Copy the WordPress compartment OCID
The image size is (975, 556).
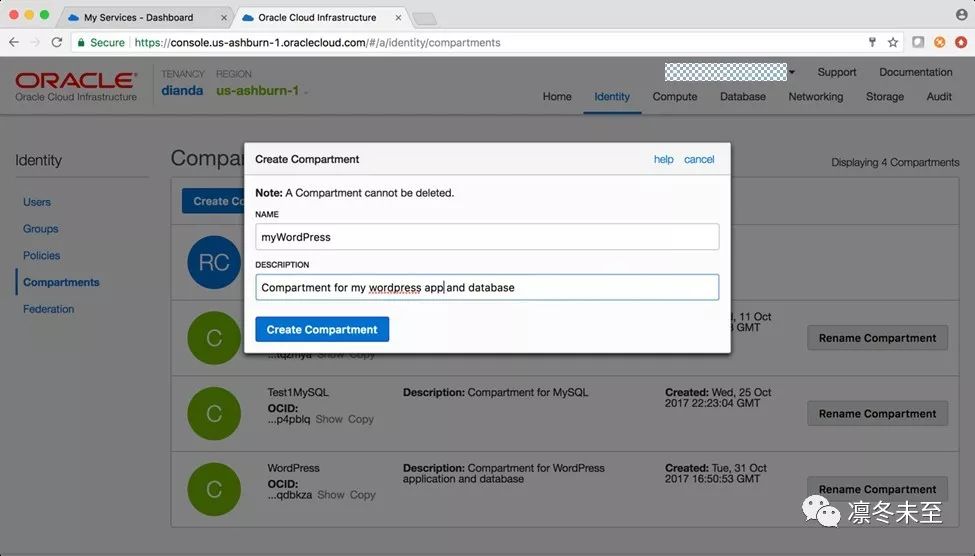(x=363, y=495)
